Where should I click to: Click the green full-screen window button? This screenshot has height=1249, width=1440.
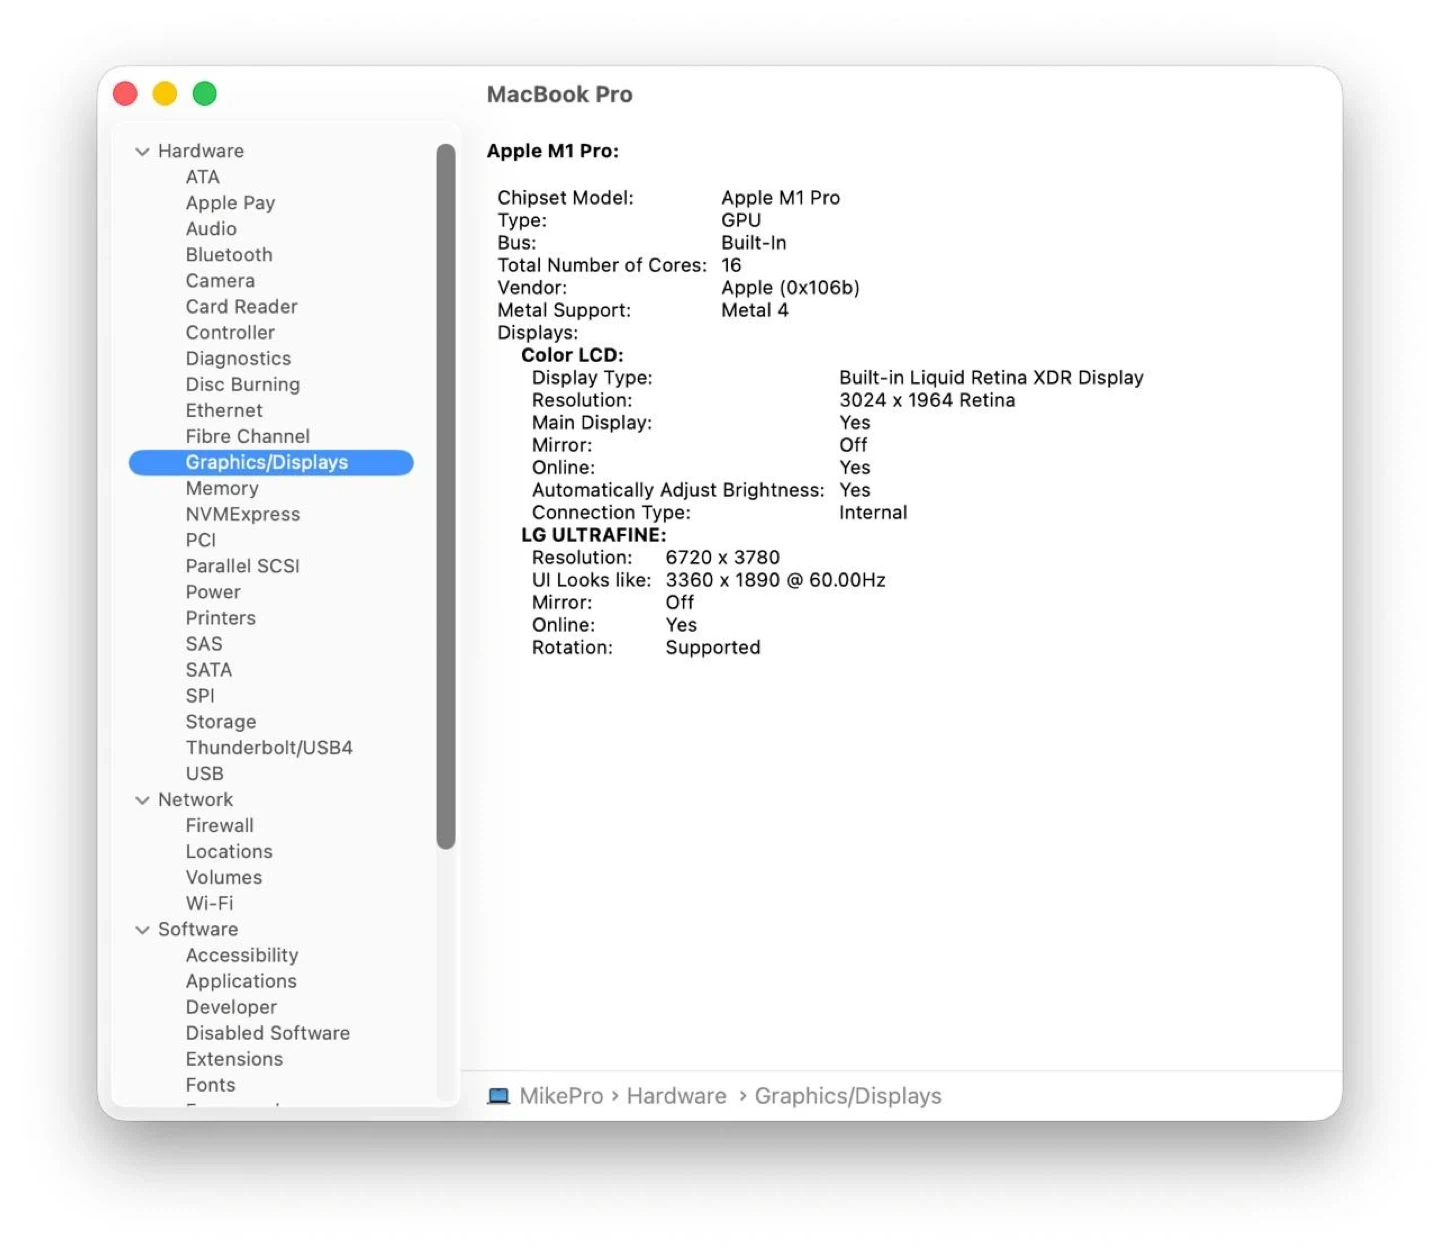(x=205, y=94)
